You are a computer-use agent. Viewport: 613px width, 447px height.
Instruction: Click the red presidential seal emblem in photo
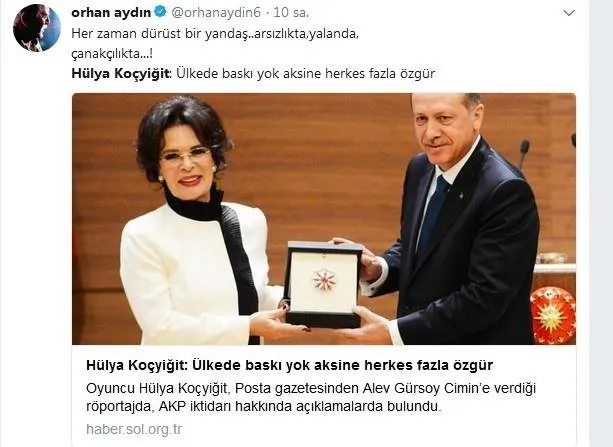point(552,315)
